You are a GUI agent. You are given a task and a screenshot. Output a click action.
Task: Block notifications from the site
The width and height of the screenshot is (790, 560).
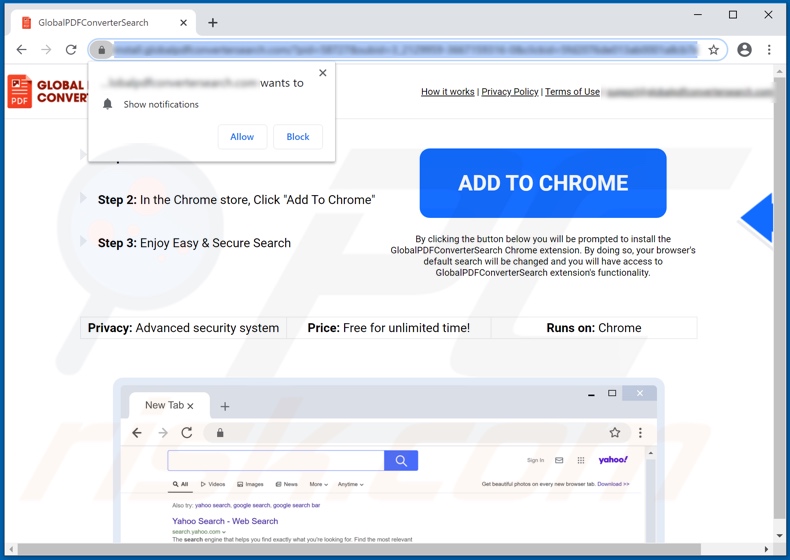(298, 137)
